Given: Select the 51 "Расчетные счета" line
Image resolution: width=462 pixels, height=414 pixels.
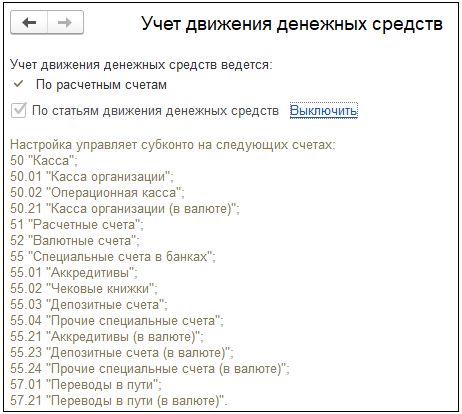Looking at the screenshot, I should point(77,225).
